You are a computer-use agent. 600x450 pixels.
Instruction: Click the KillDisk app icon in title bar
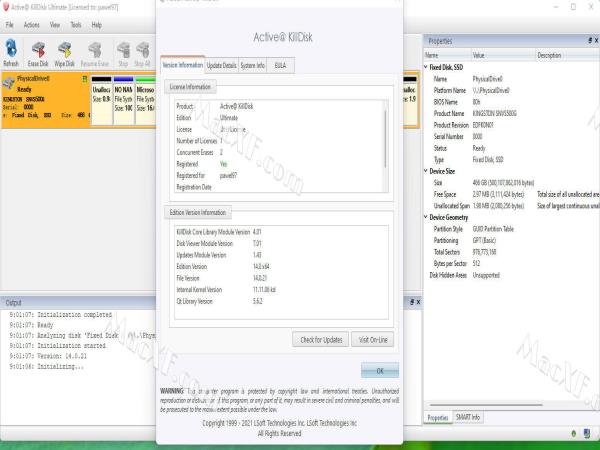[5, 7]
